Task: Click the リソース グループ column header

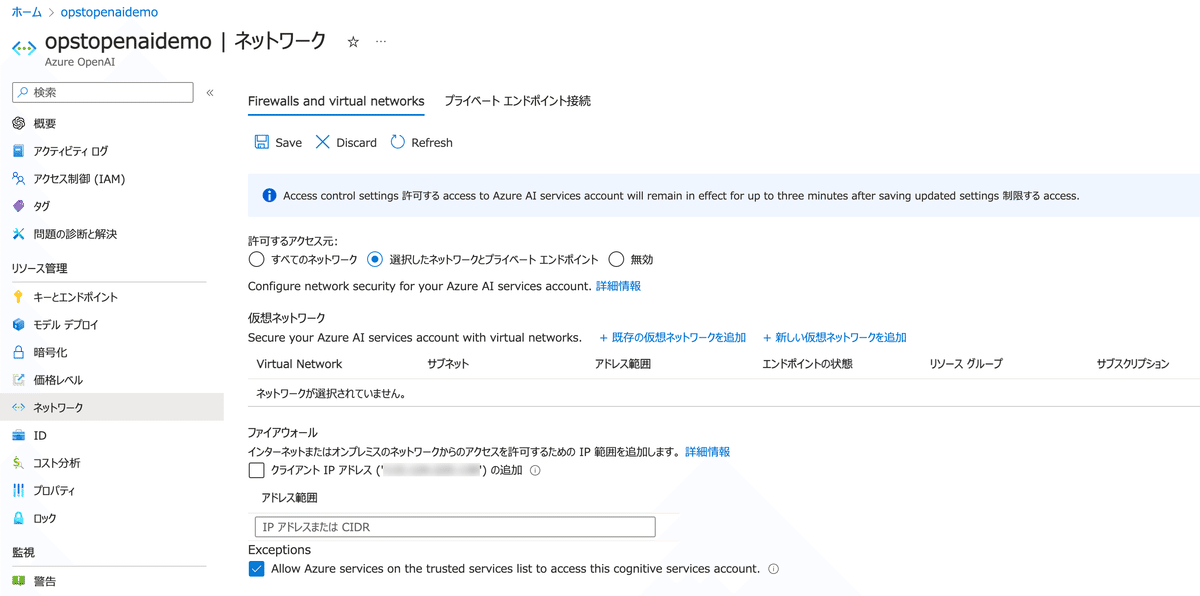Action: click(965, 364)
